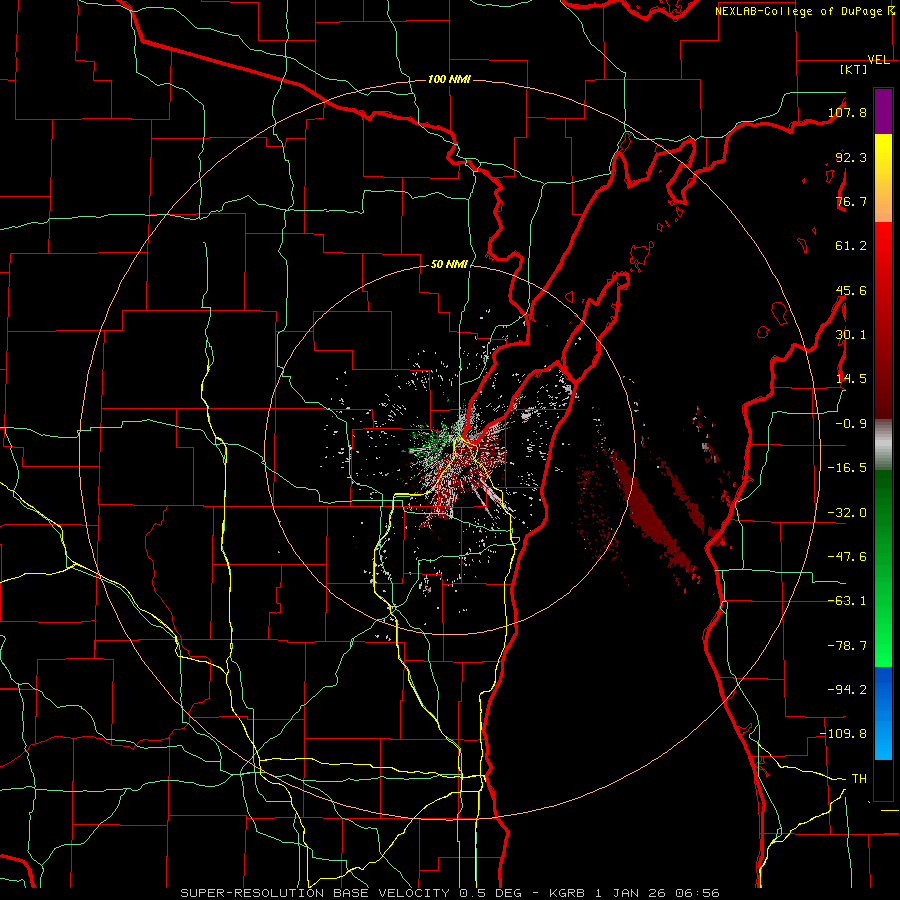Click the -63.1 velocity scale value
900x900 pixels.
[x=847, y=600]
